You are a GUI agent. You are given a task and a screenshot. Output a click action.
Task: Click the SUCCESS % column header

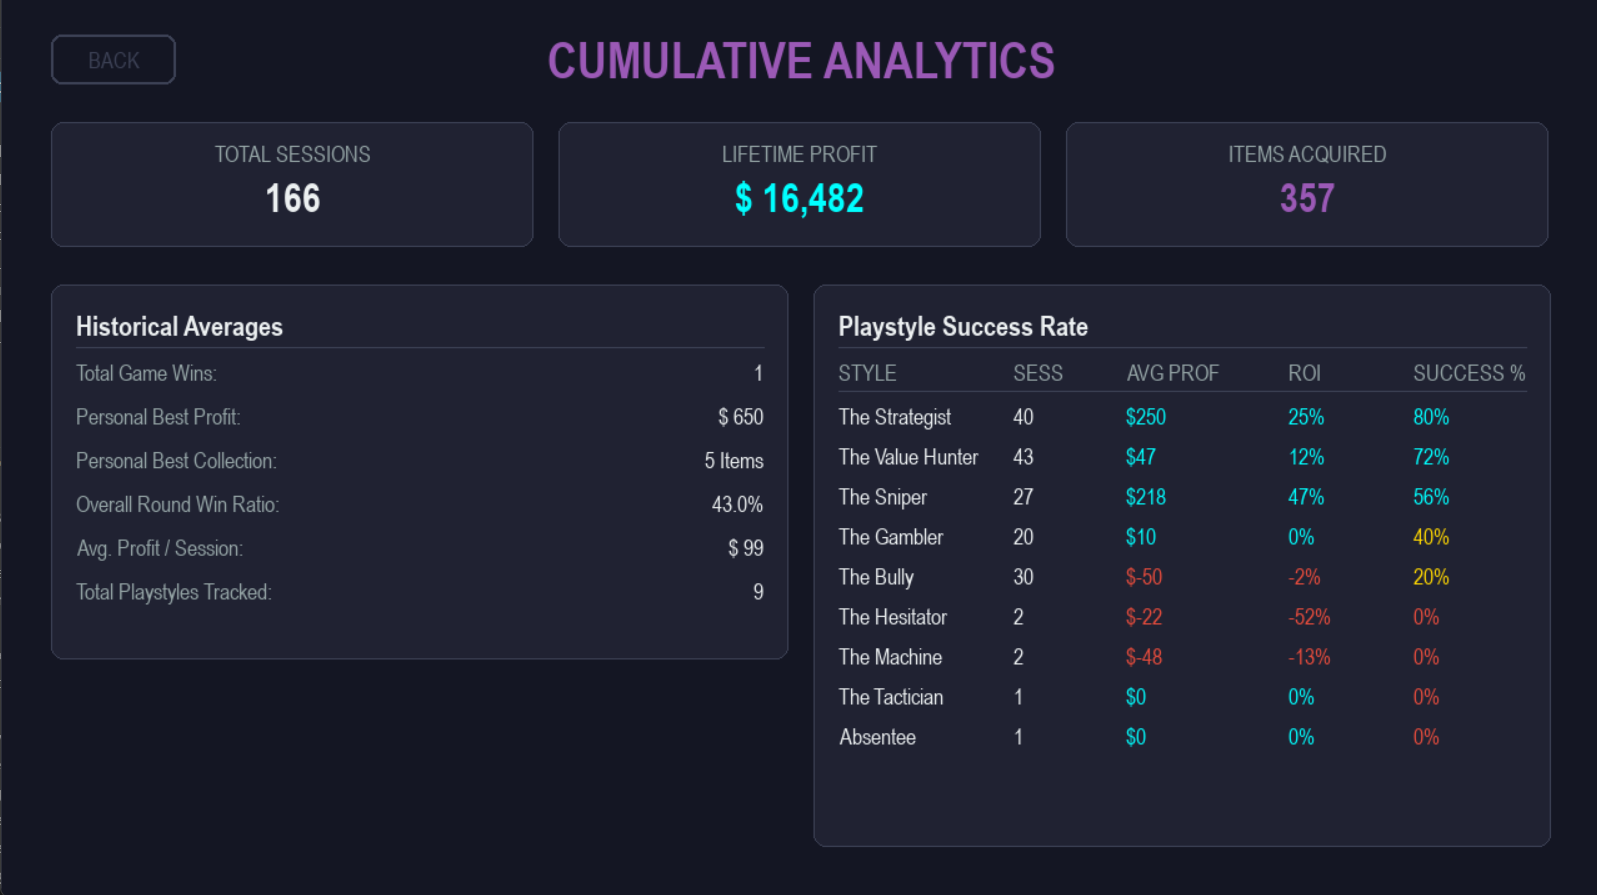point(1468,373)
